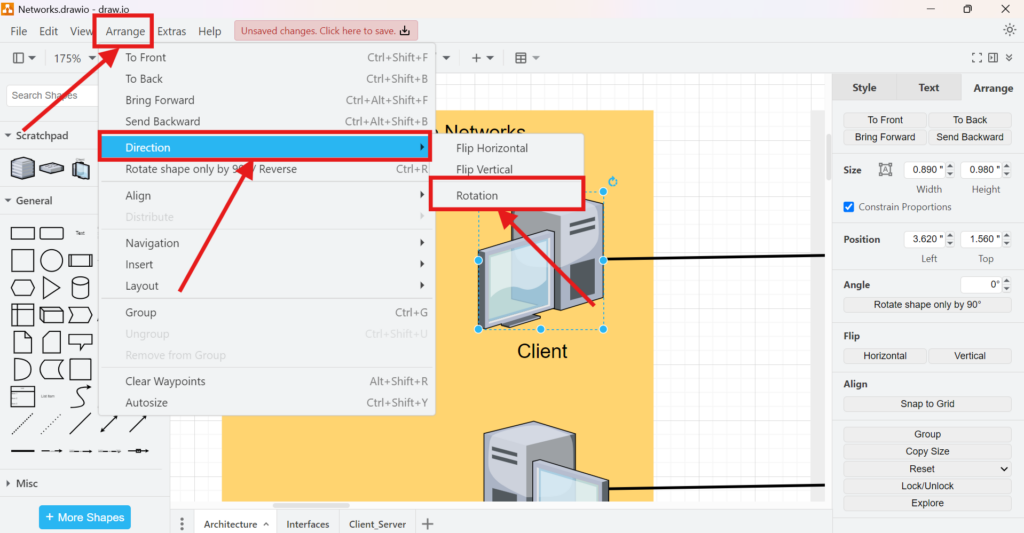Toggle Constrain Proportions checkbox
Viewport: 1024px width, 533px height.
click(848, 207)
